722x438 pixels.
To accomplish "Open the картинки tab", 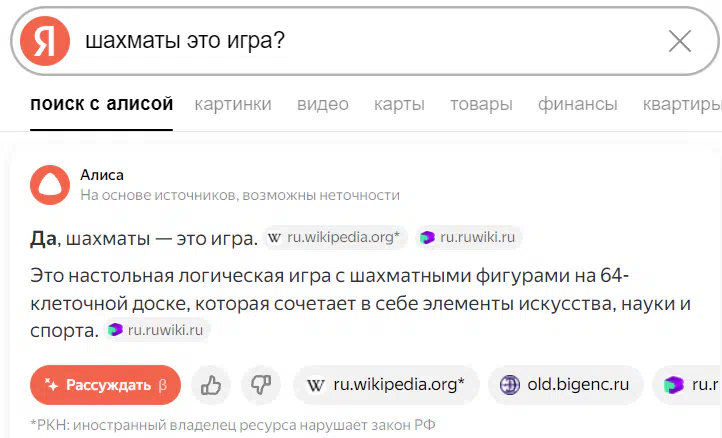I will tap(233, 104).
